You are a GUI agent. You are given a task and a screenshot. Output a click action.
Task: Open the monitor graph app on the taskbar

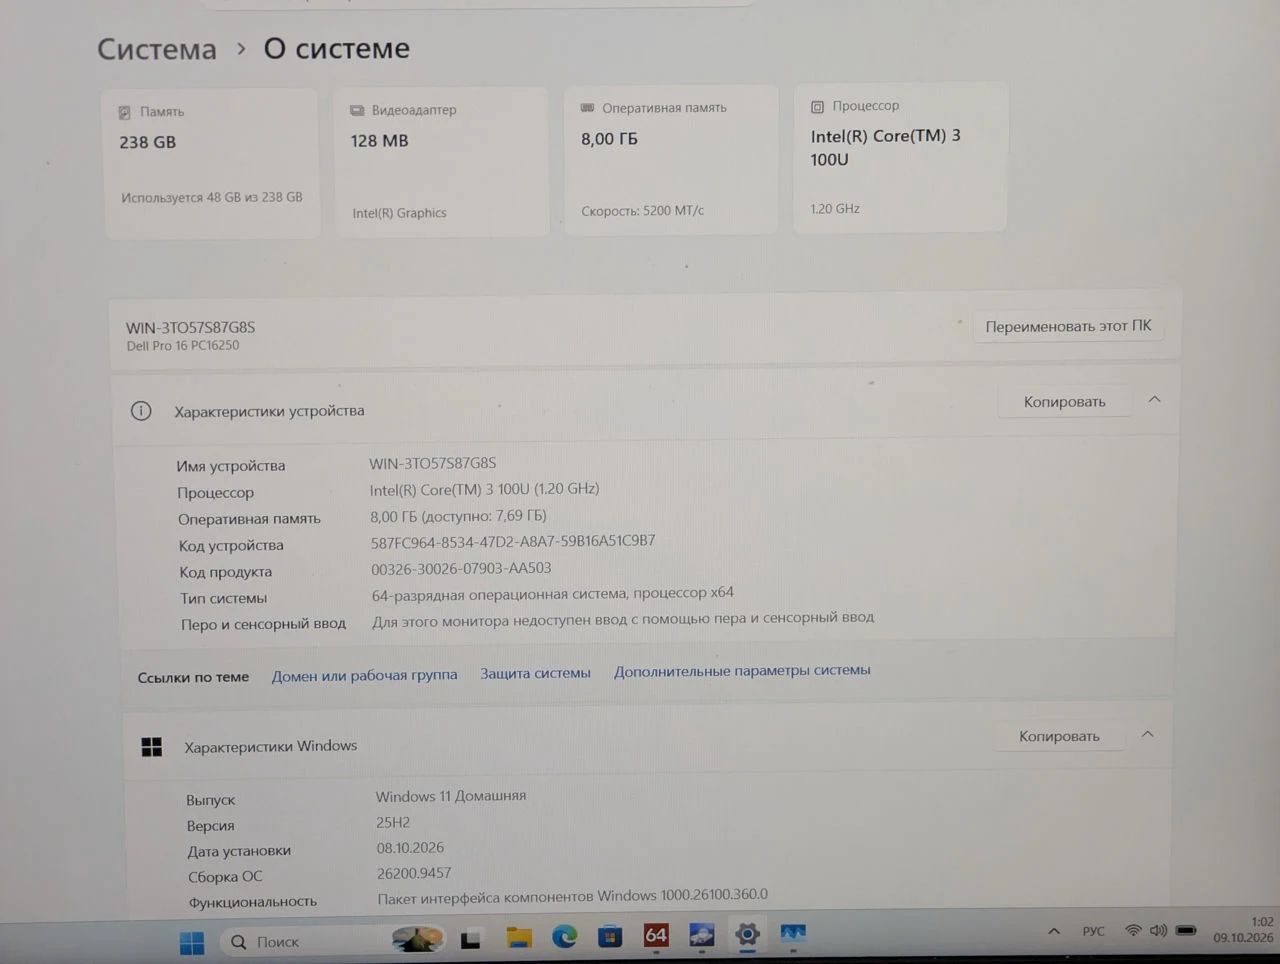click(x=793, y=934)
